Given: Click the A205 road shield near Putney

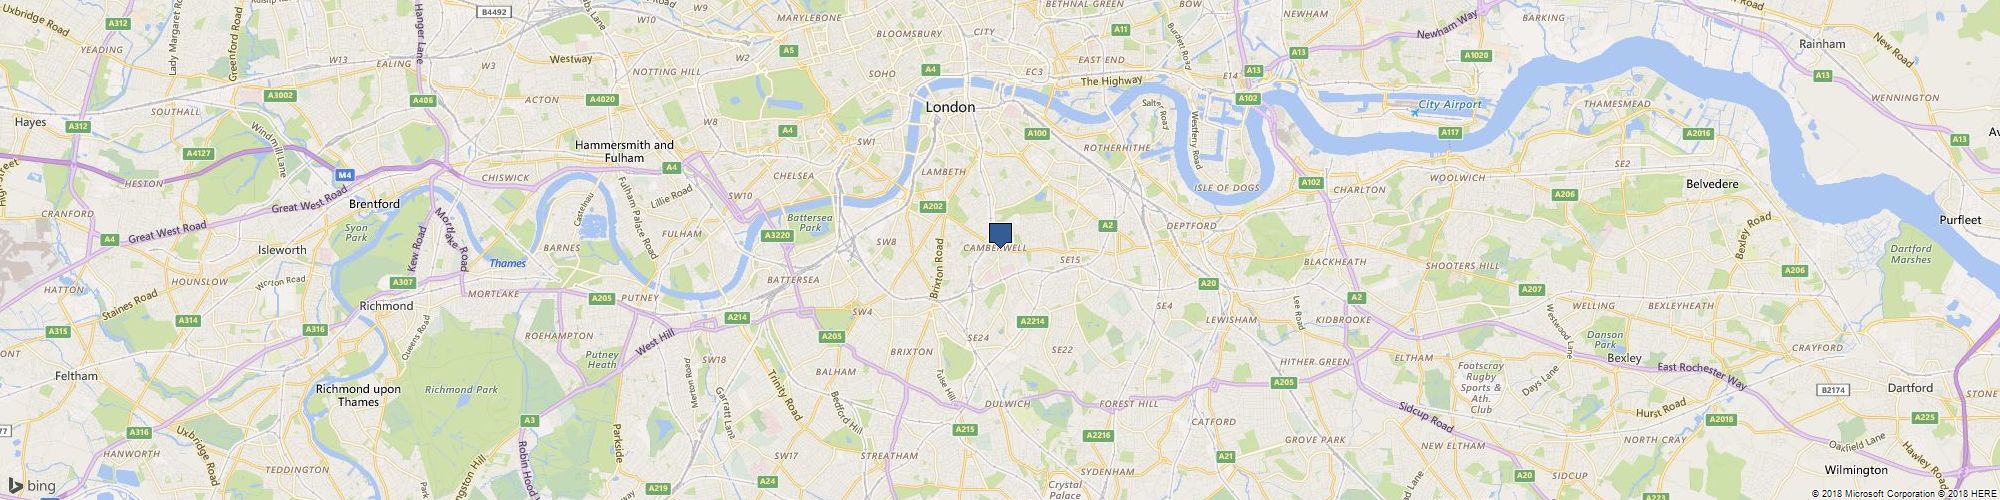Looking at the screenshot, I should [602, 298].
